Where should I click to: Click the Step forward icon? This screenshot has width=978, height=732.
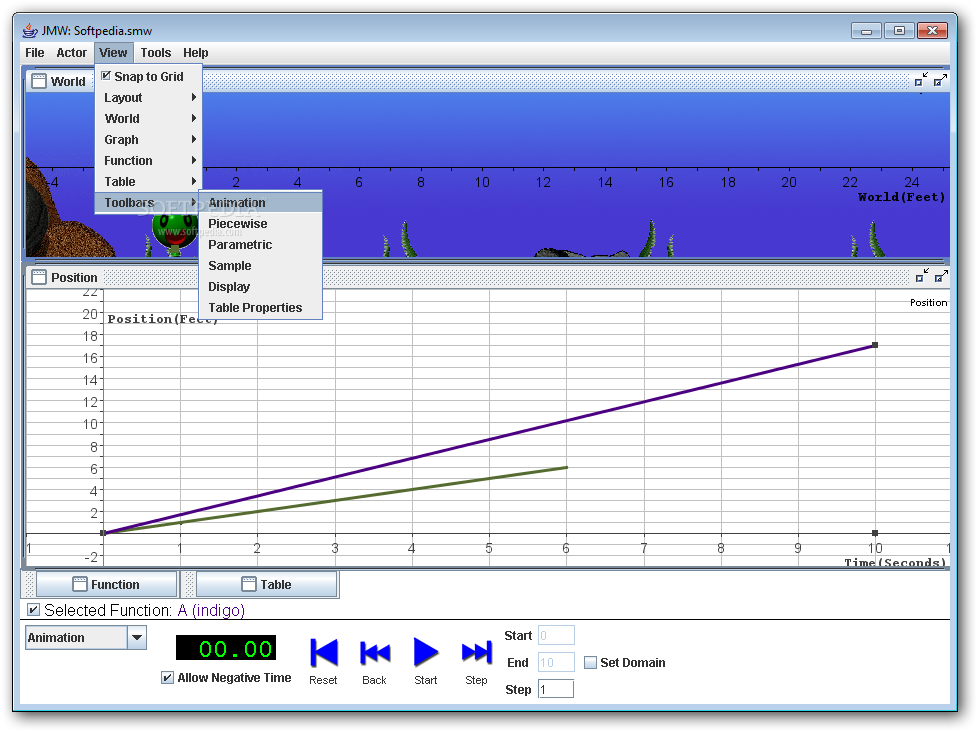tap(477, 652)
